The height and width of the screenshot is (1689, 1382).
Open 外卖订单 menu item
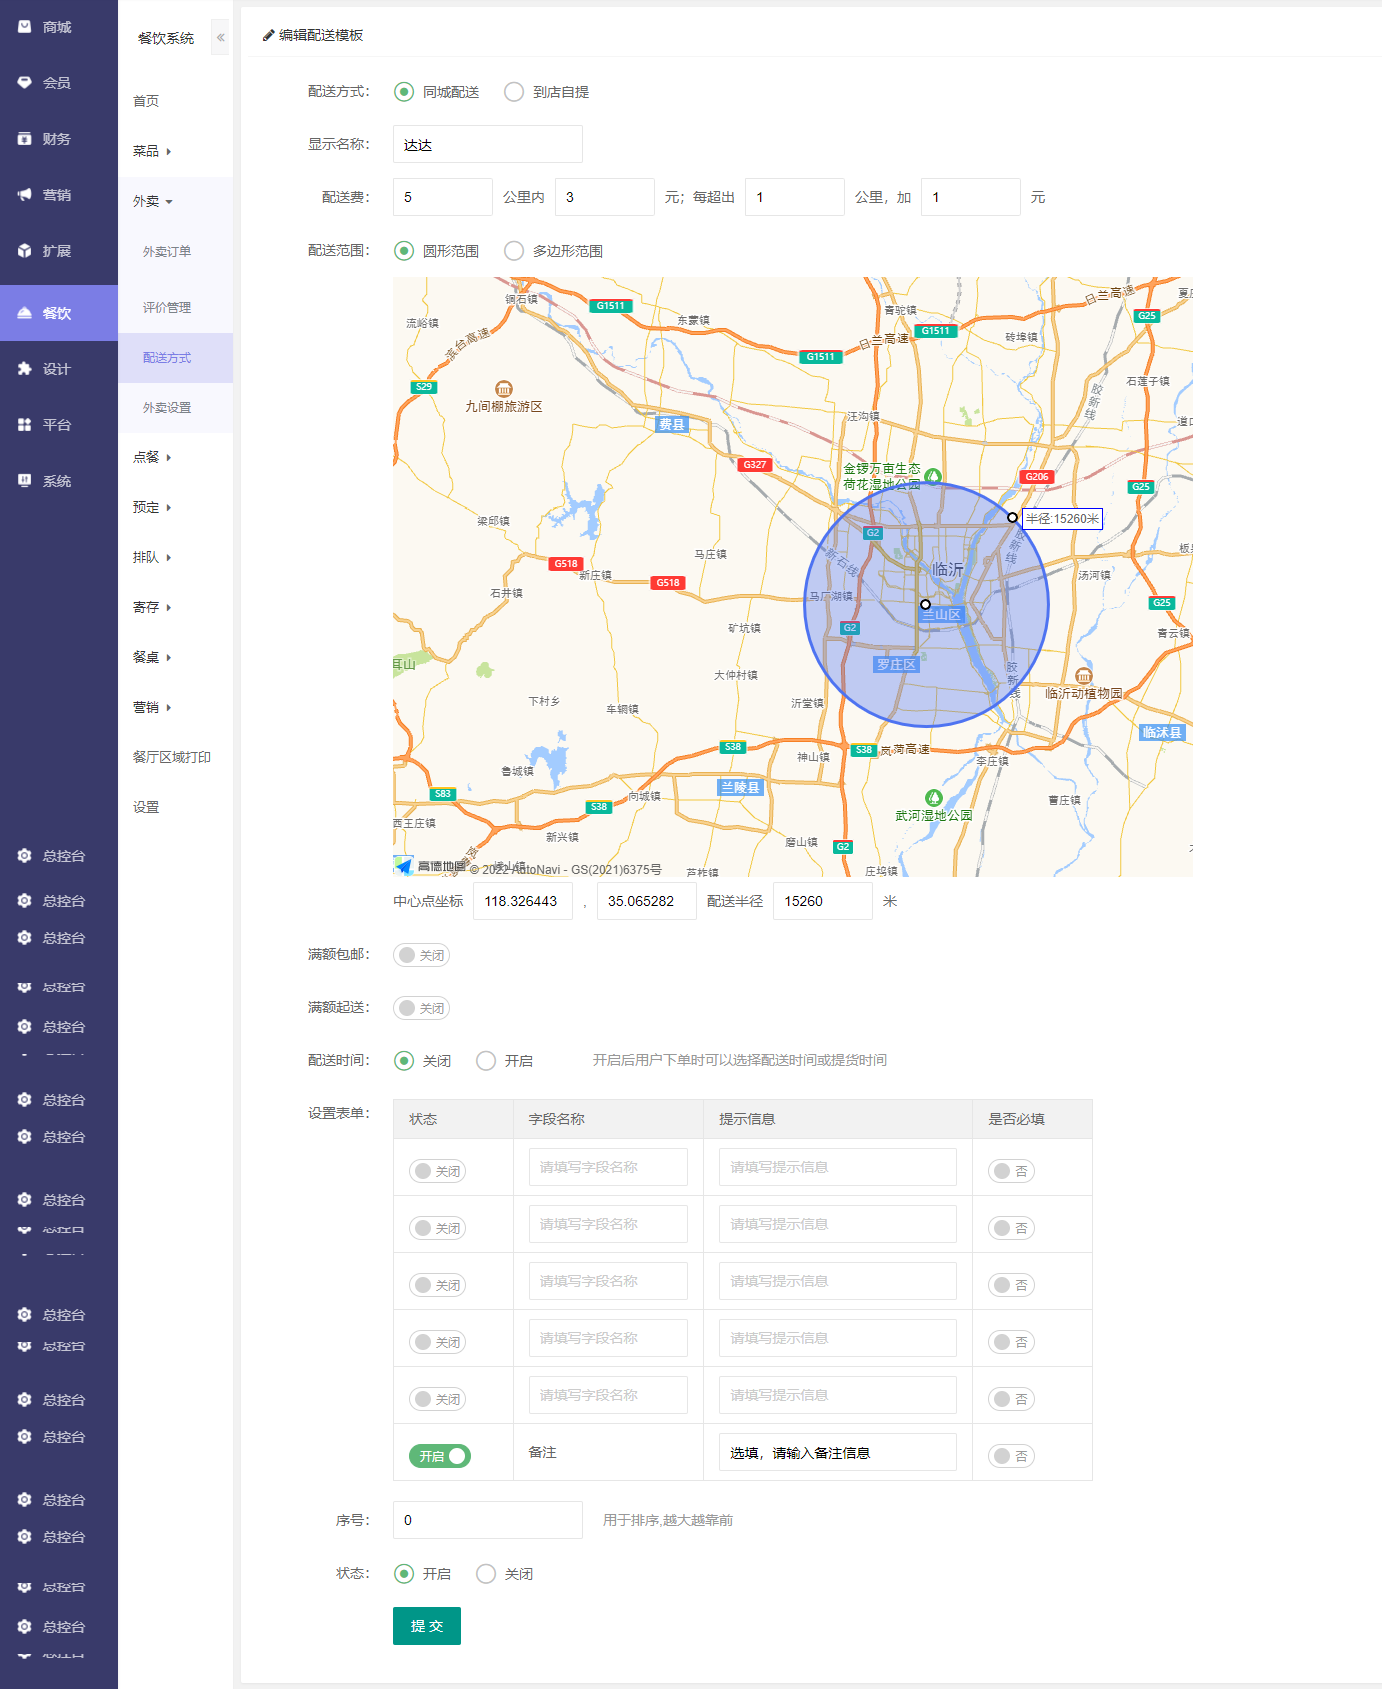click(x=167, y=252)
